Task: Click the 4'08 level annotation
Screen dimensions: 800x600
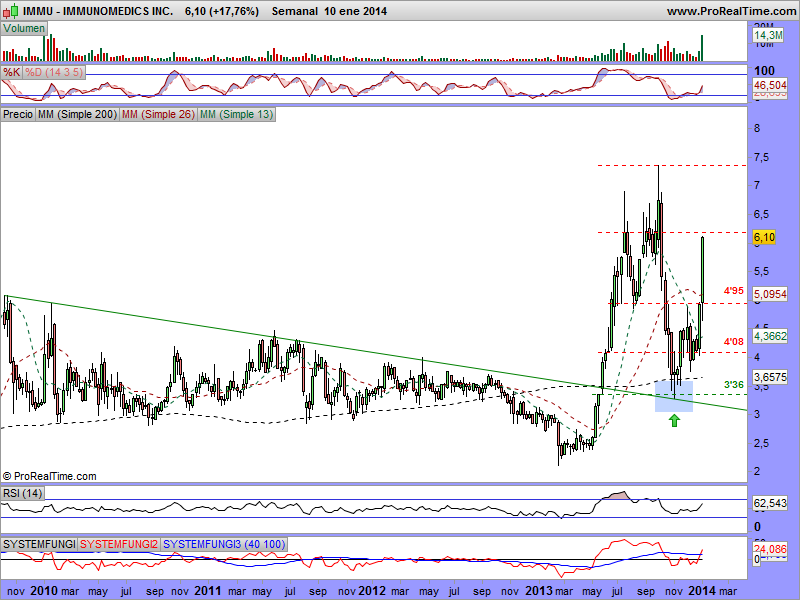Action: click(x=734, y=341)
